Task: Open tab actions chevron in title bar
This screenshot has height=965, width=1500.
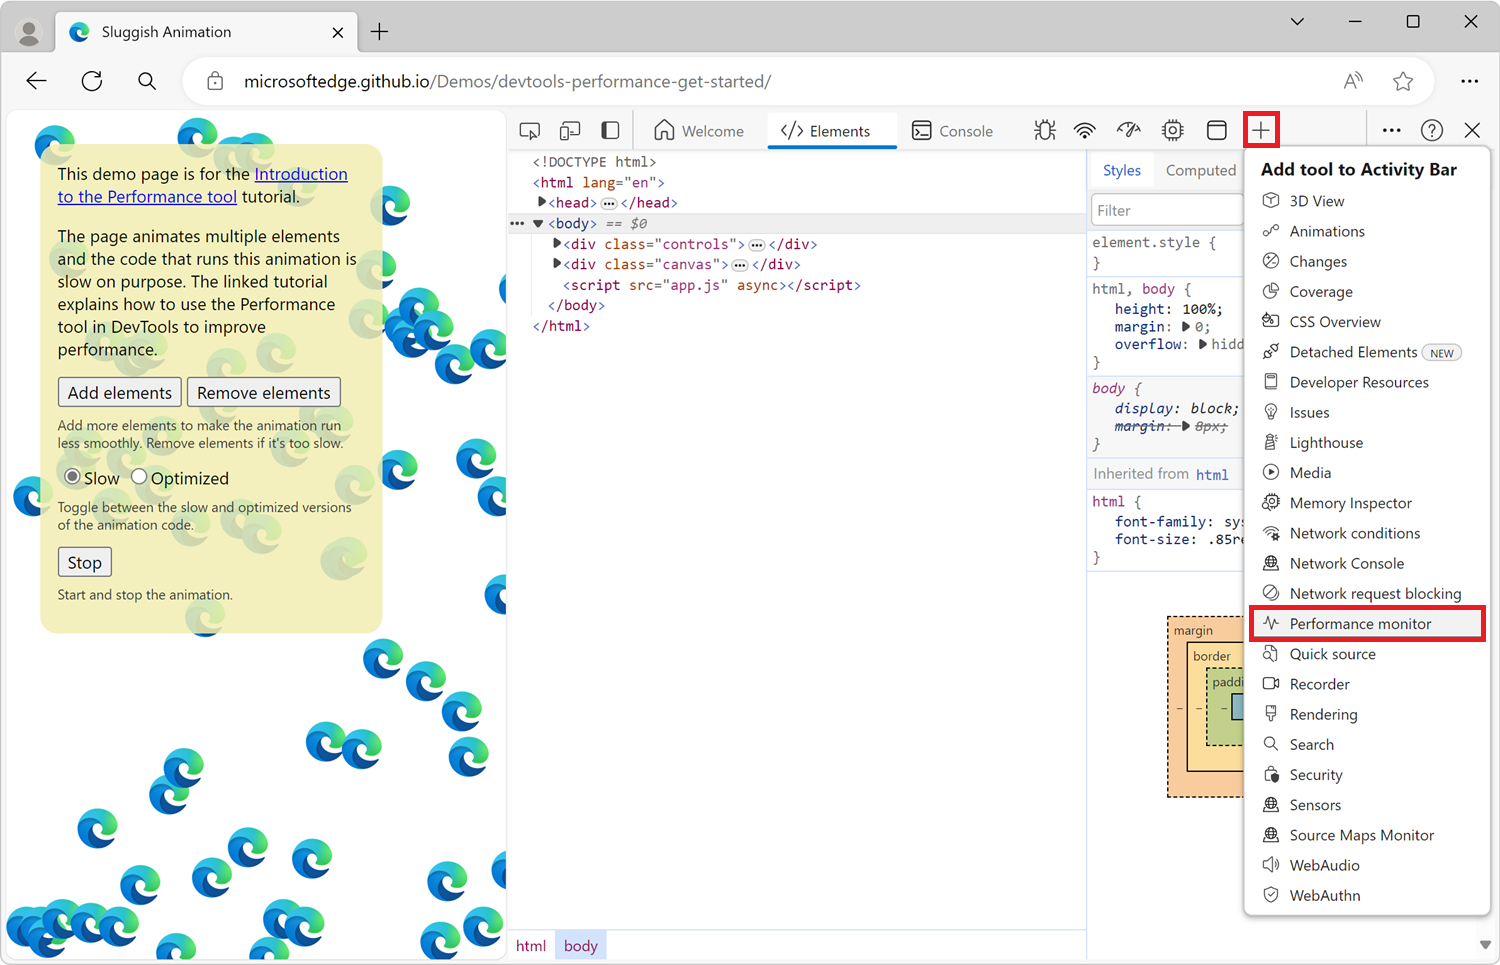Action: pos(1297,21)
